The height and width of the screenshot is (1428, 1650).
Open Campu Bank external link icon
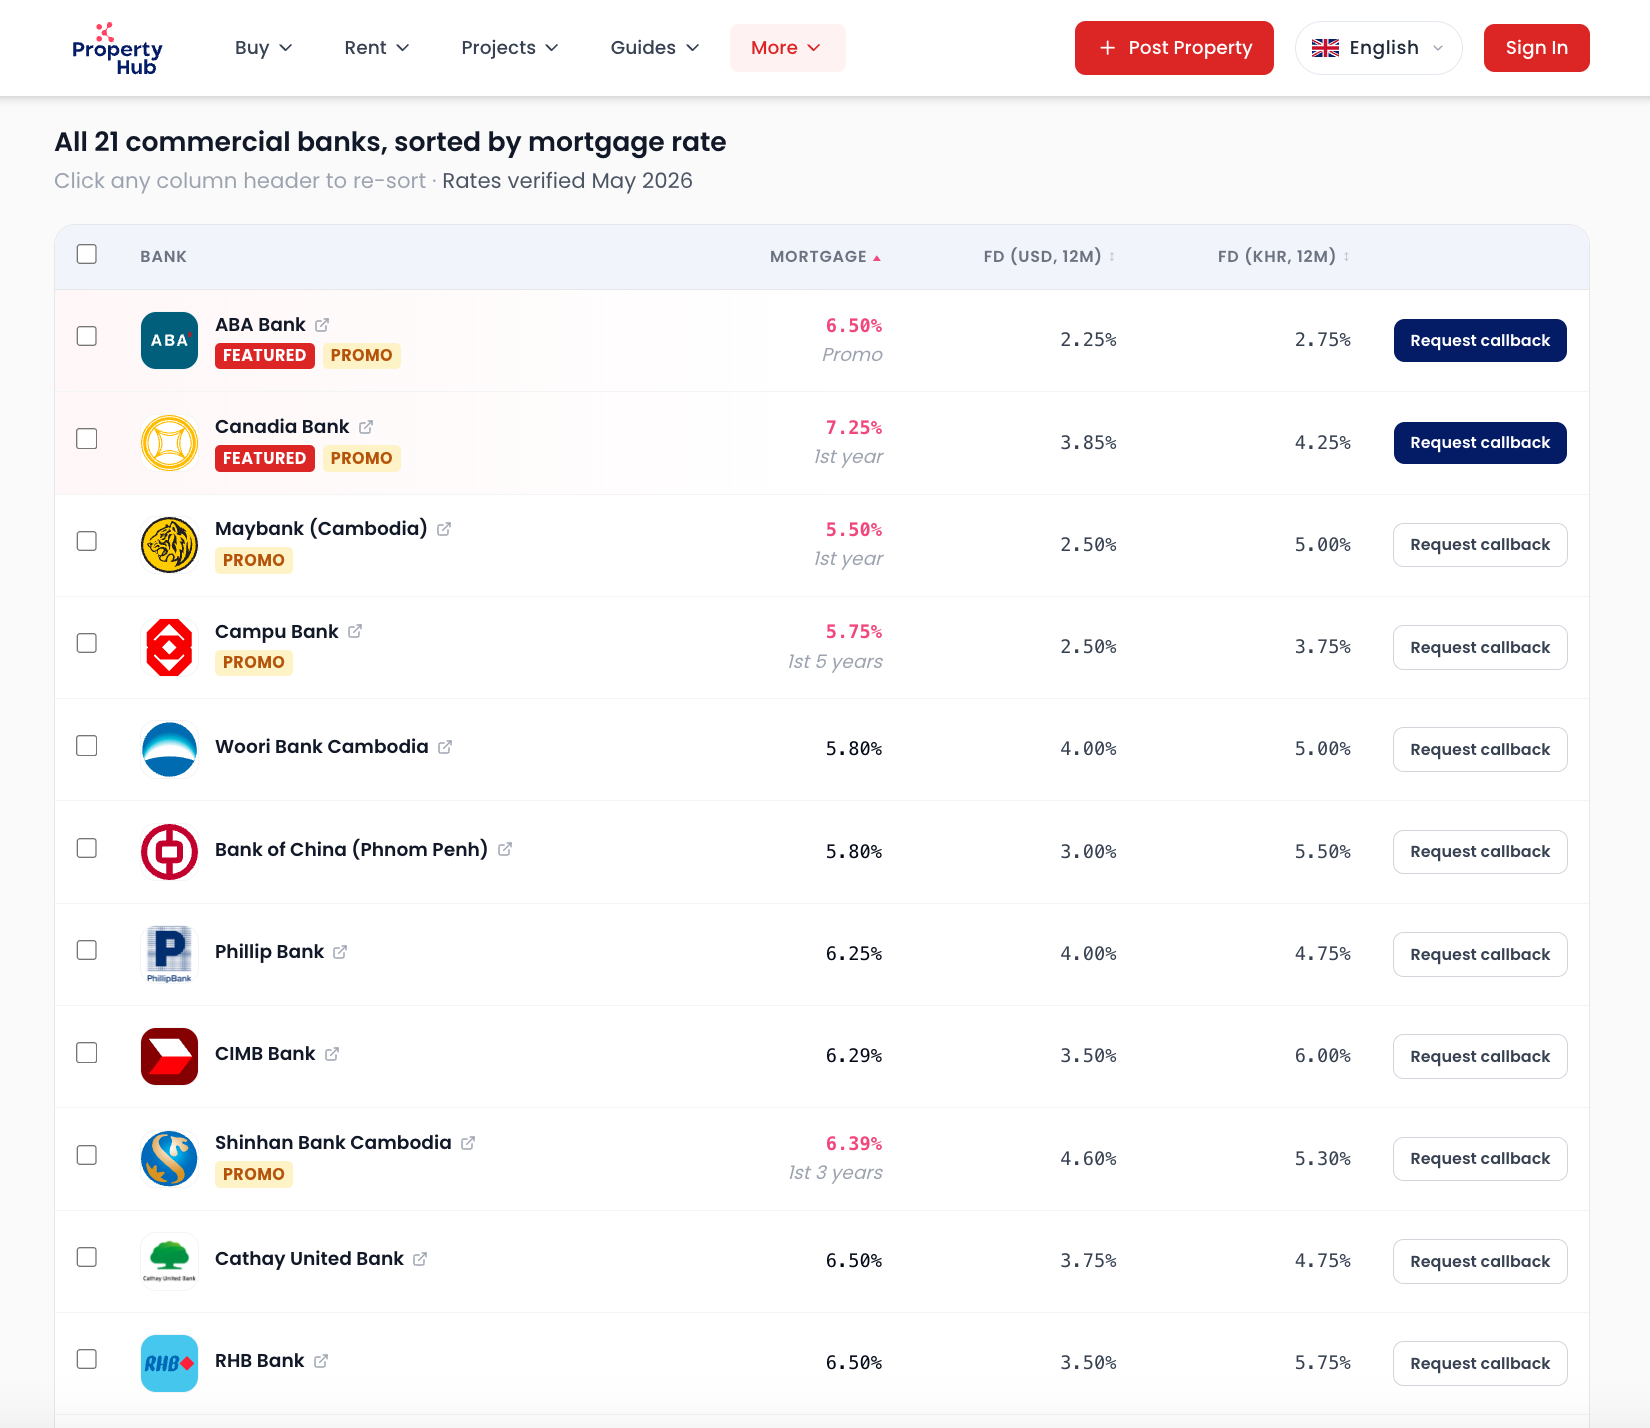(x=355, y=631)
